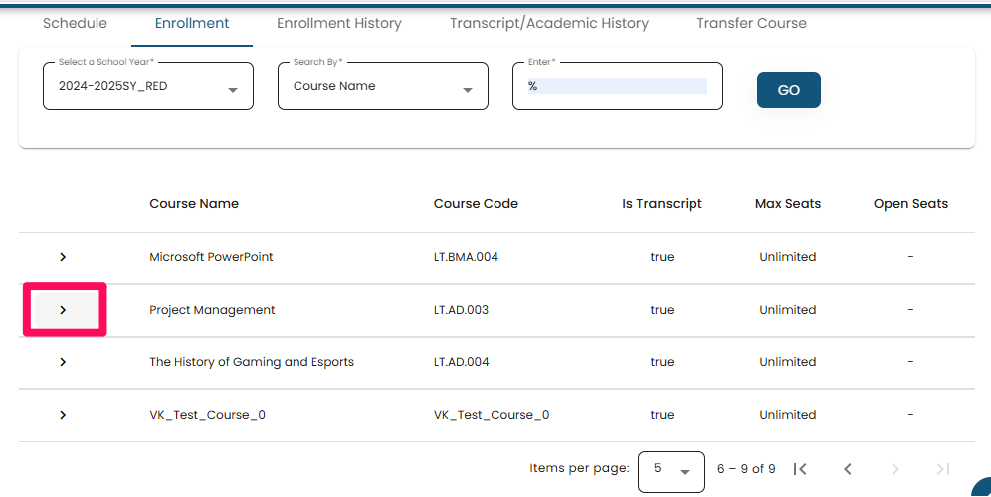Expand The History of Gaming and Esports row
Screen dimensions: 991x497
(x=63, y=362)
